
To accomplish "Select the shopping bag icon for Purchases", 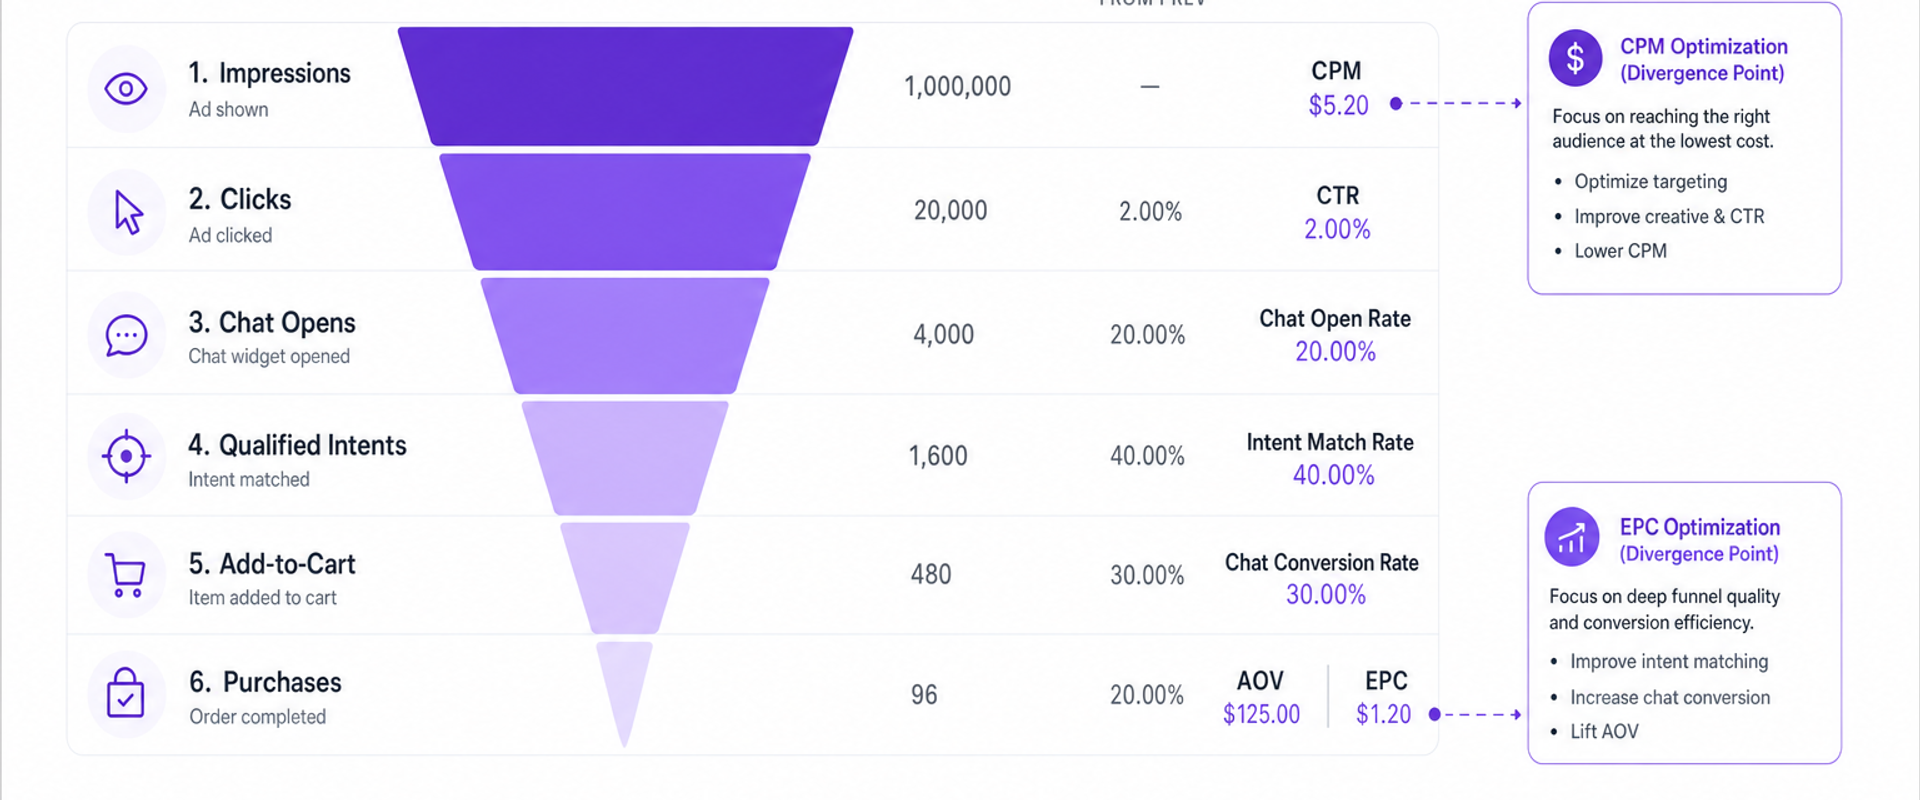I will (x=126, y=693).
